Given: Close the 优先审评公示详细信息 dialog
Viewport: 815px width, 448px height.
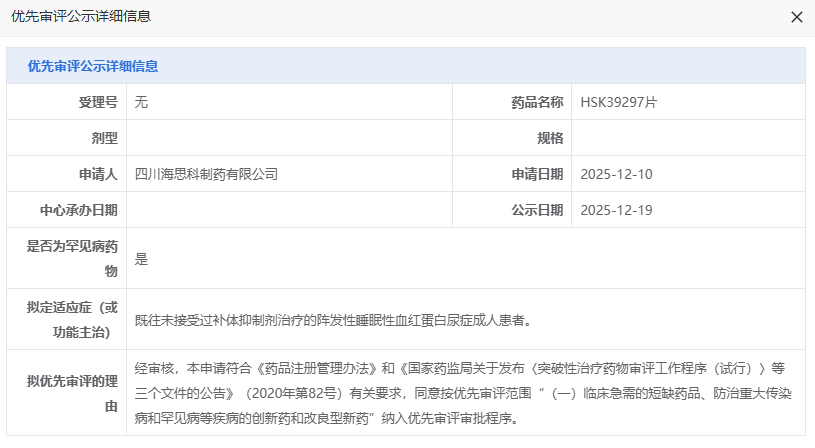Looking at the screenshot, I should 796,17.
